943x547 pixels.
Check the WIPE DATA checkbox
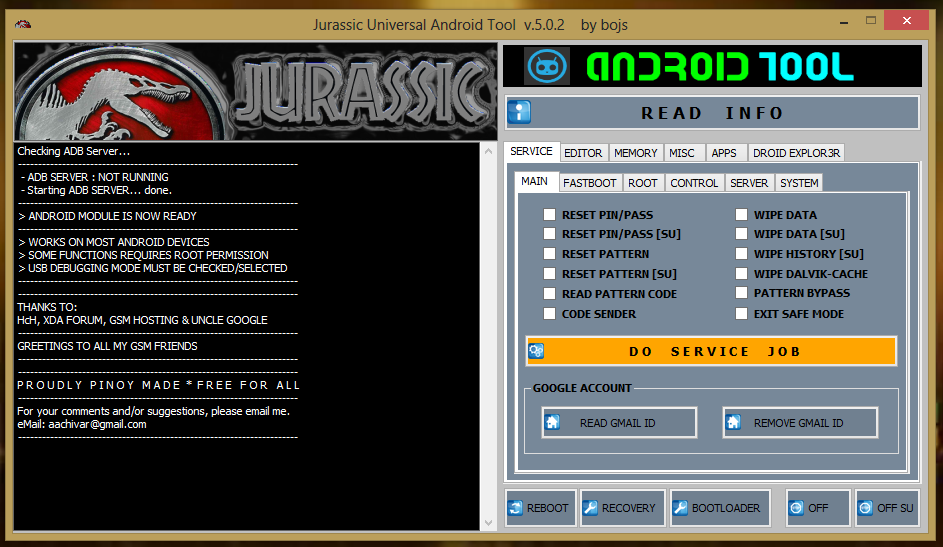[x=742, y=214]
